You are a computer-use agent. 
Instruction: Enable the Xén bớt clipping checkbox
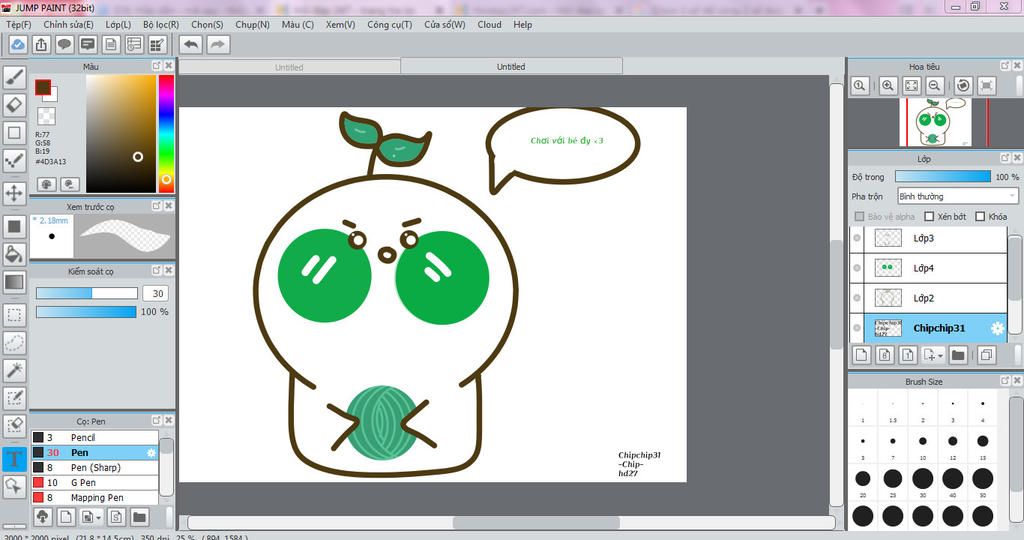click(x=929, y=216)
